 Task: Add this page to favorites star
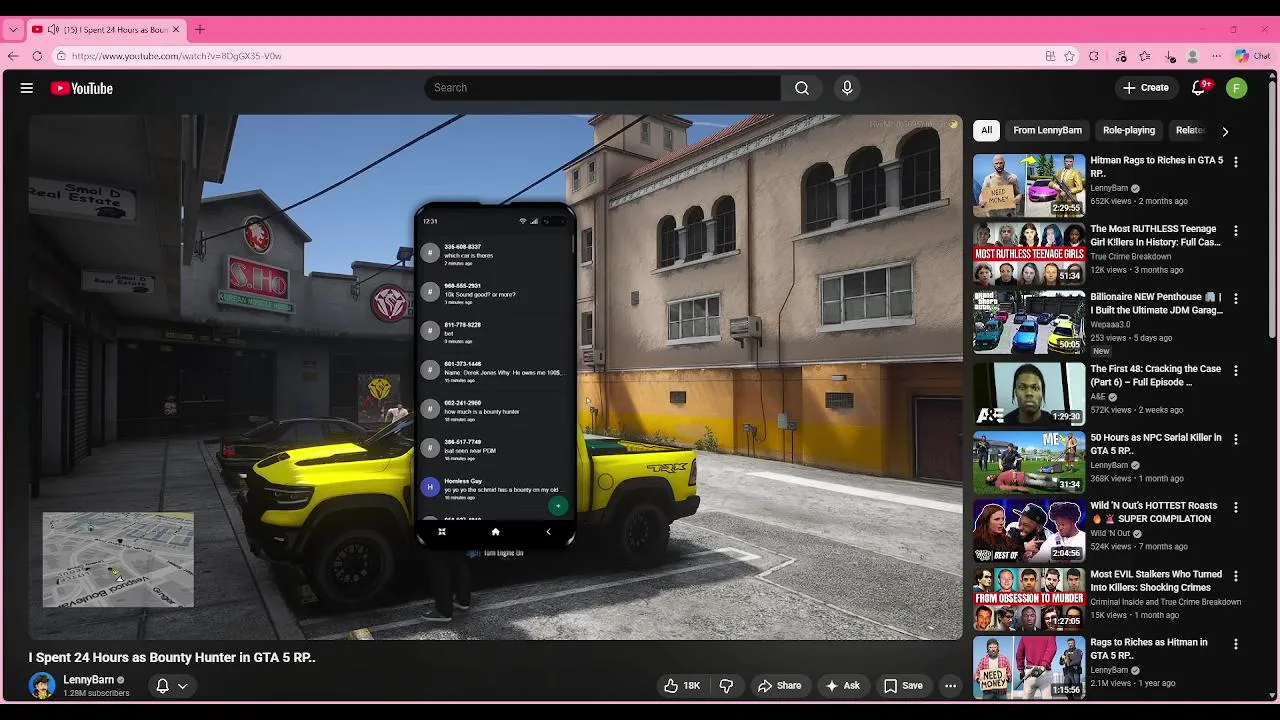coord(1070,56)
